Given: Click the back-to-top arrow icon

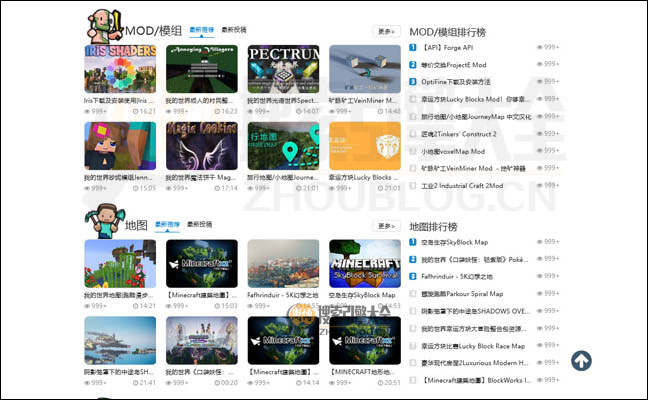Looking at the screenshot, I should (x=581, y=361).
